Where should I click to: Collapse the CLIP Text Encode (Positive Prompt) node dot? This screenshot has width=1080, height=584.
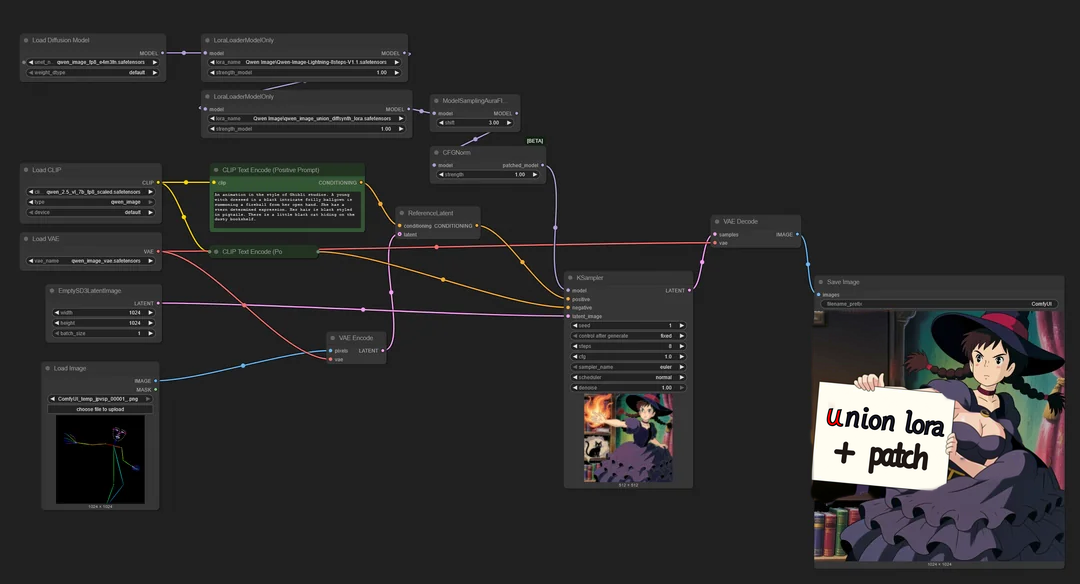pyautogui.click(x=216, y=170)
